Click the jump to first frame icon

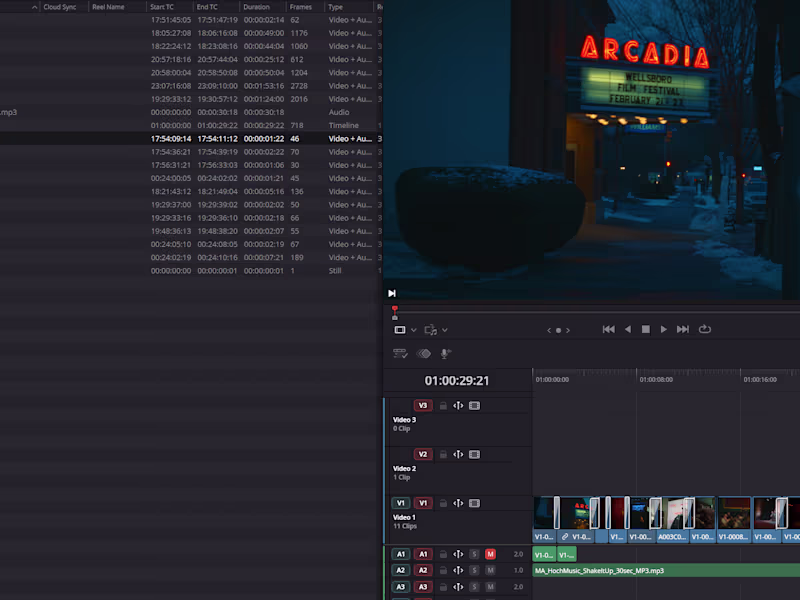(608, 330)
